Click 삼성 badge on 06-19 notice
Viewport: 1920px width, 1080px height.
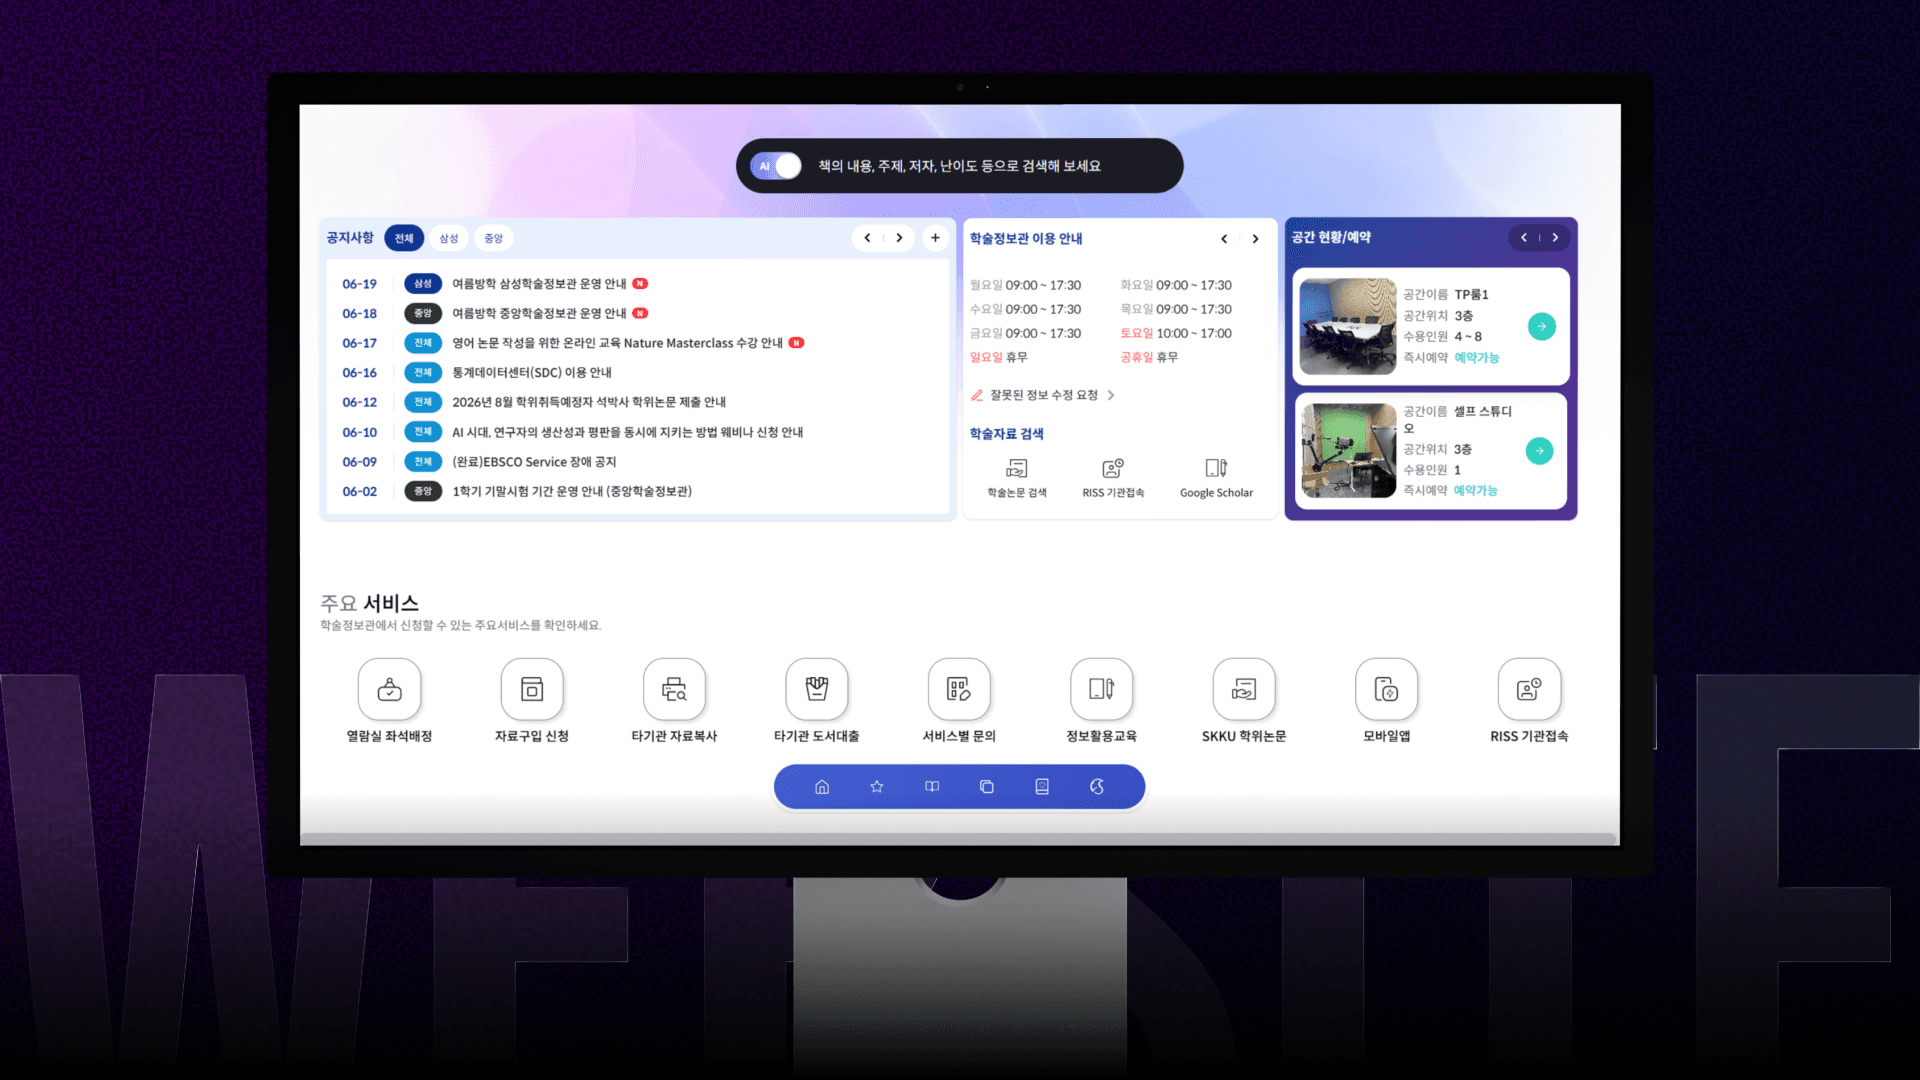pos(423,284)
